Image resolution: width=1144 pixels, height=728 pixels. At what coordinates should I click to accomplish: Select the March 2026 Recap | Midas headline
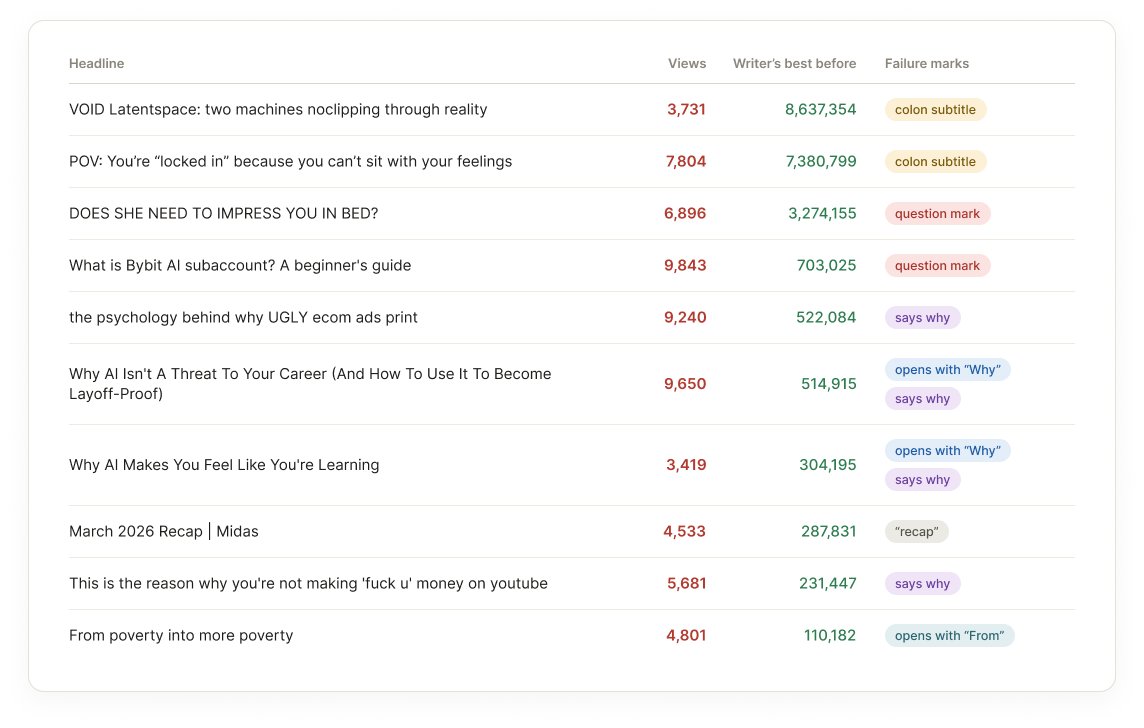click(x=163, y=531)
